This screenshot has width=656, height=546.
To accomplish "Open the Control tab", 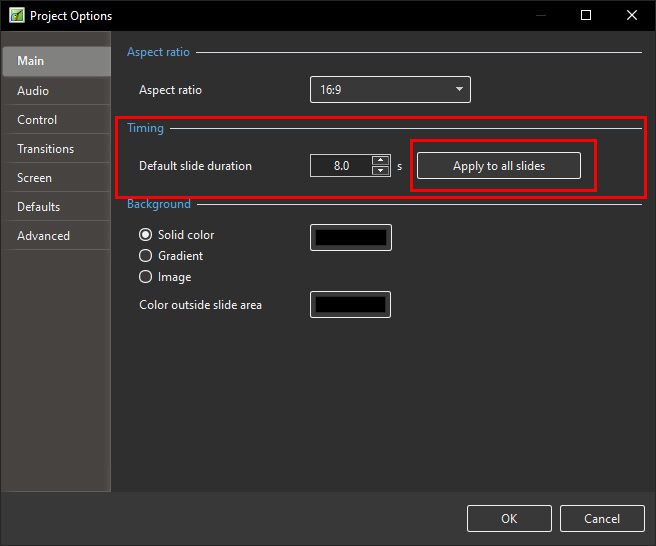I will click(37, 120).
